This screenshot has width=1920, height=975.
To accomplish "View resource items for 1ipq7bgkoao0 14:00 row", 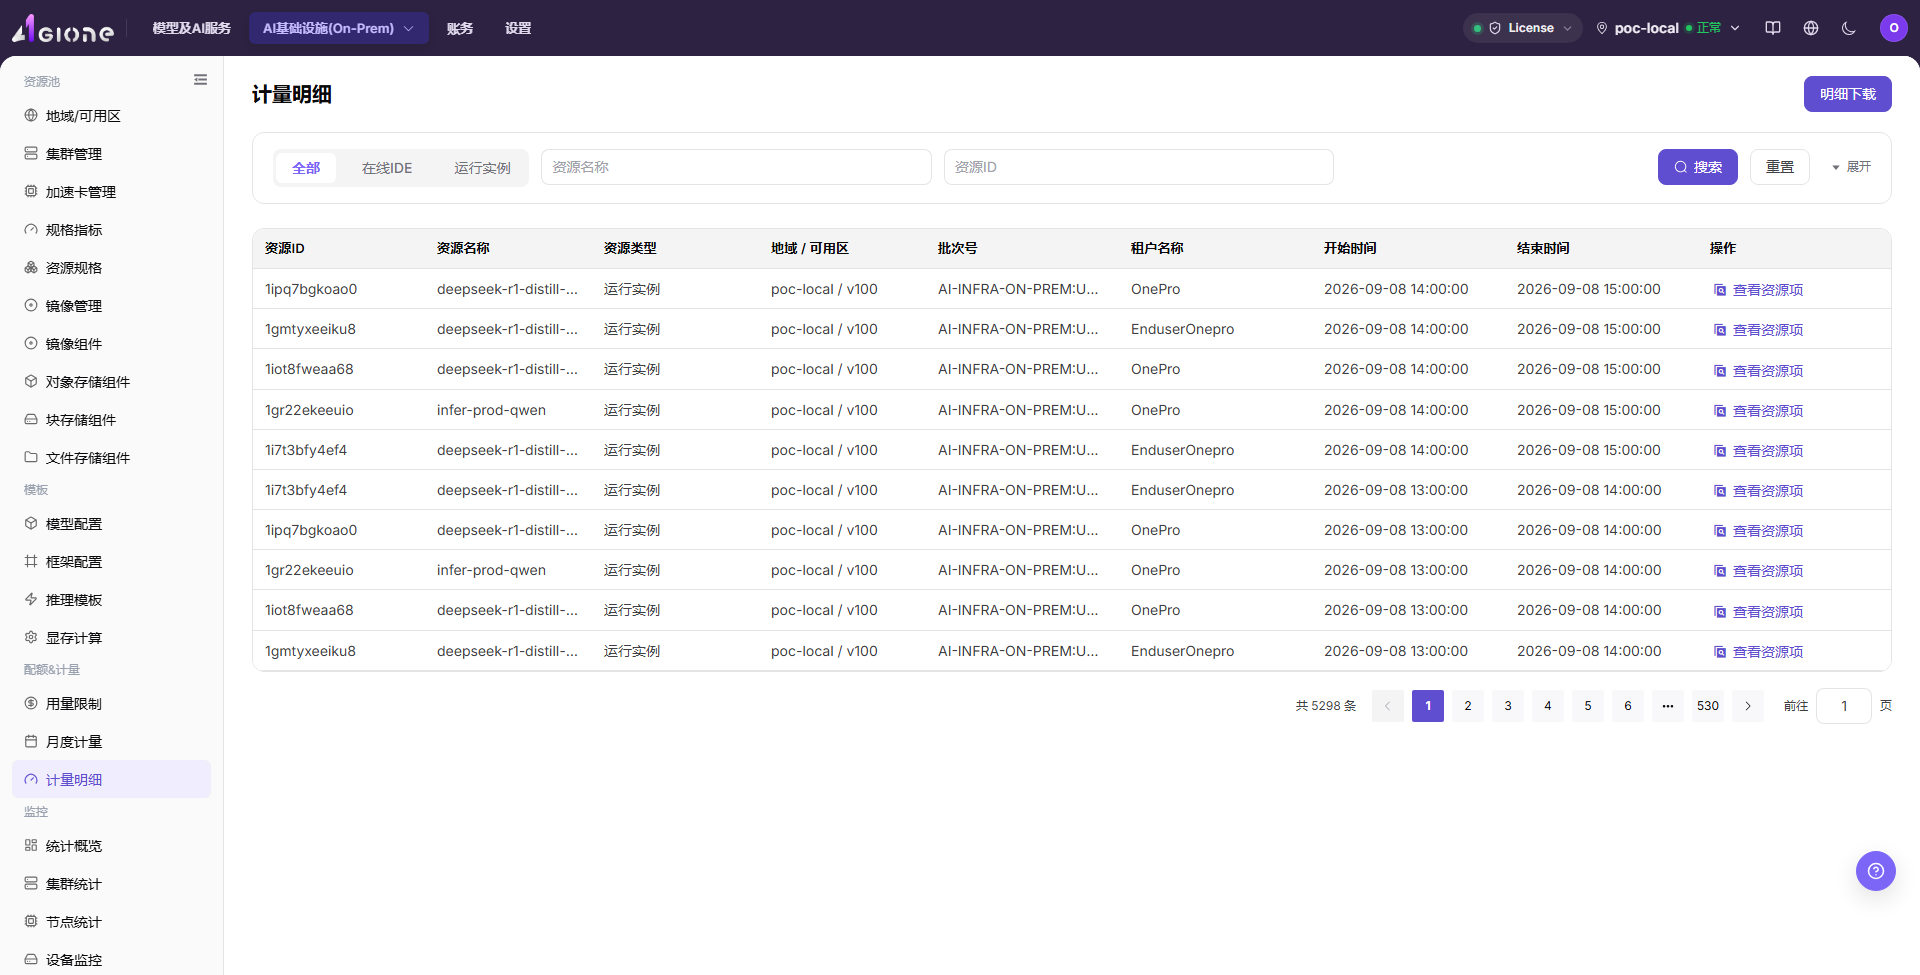I will point(1759,290).
